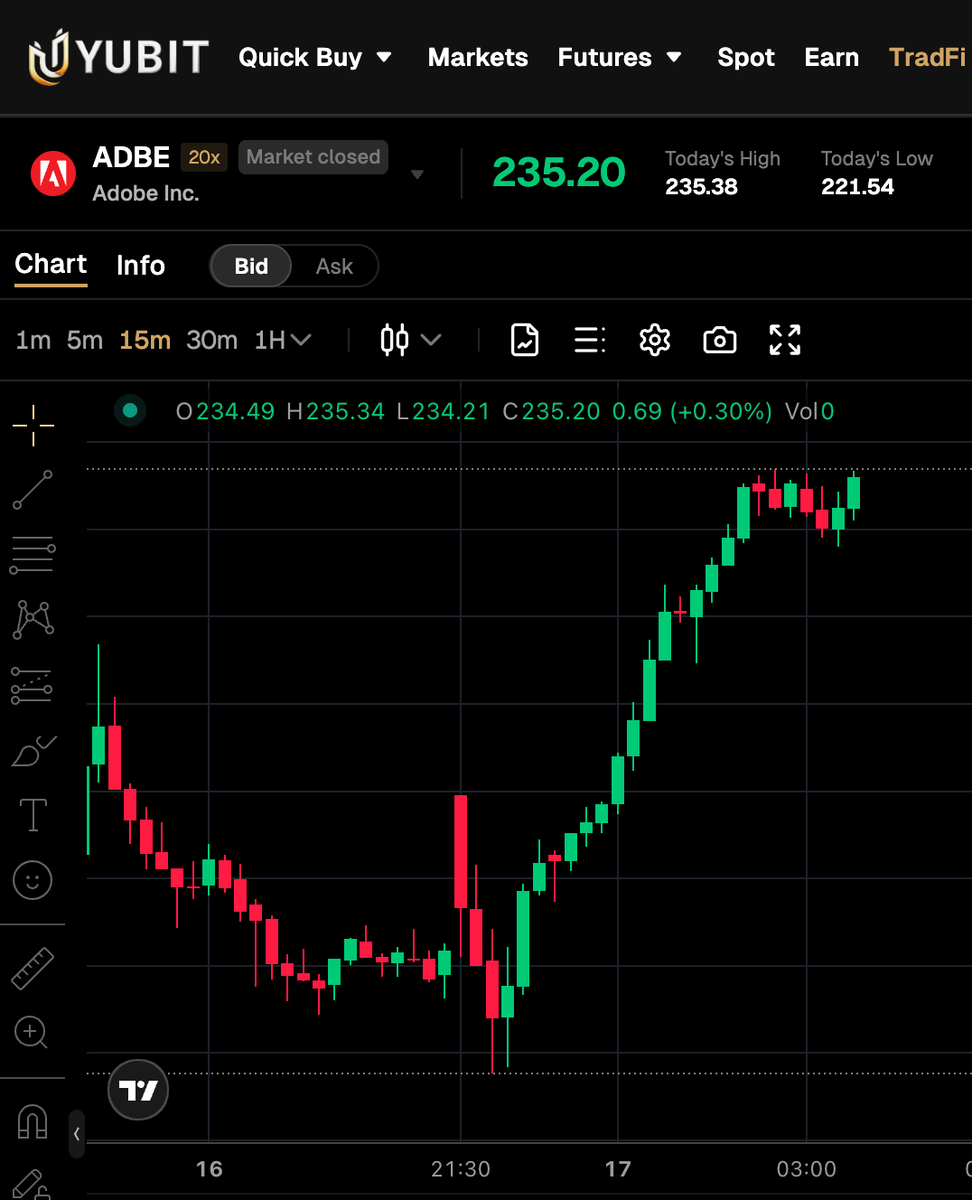Toggle the green symbol status dot

pyautogui.click(x=129, y=410)
